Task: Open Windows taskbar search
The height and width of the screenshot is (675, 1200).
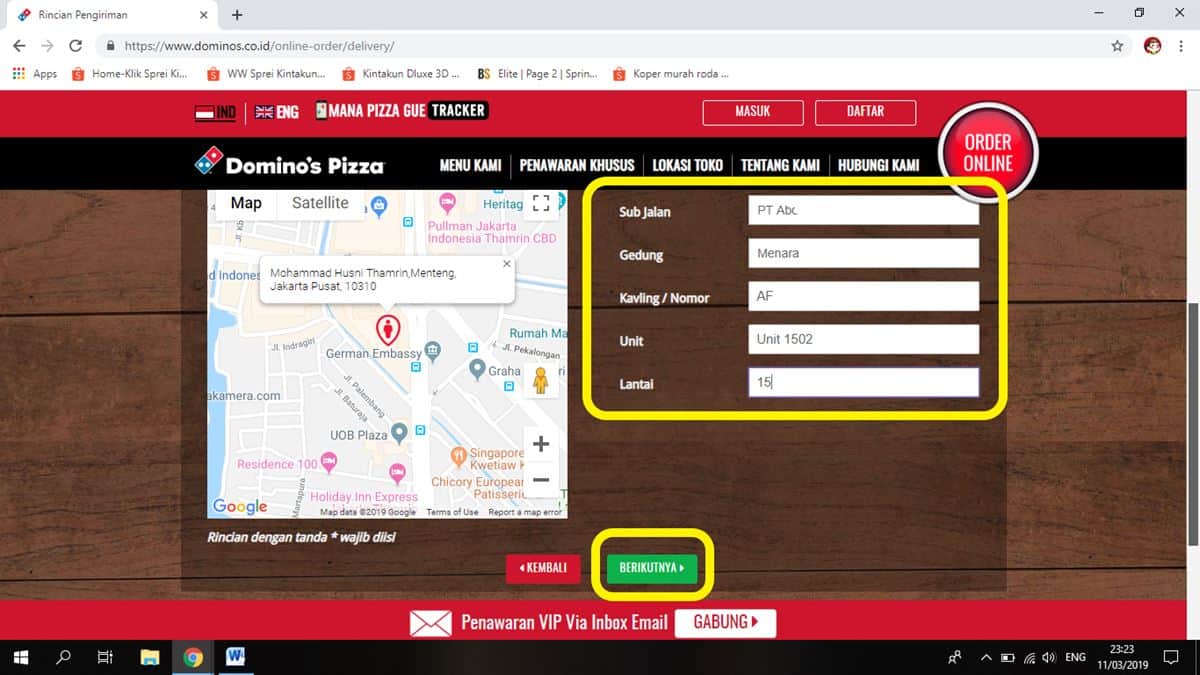Action: click(63, 657)
